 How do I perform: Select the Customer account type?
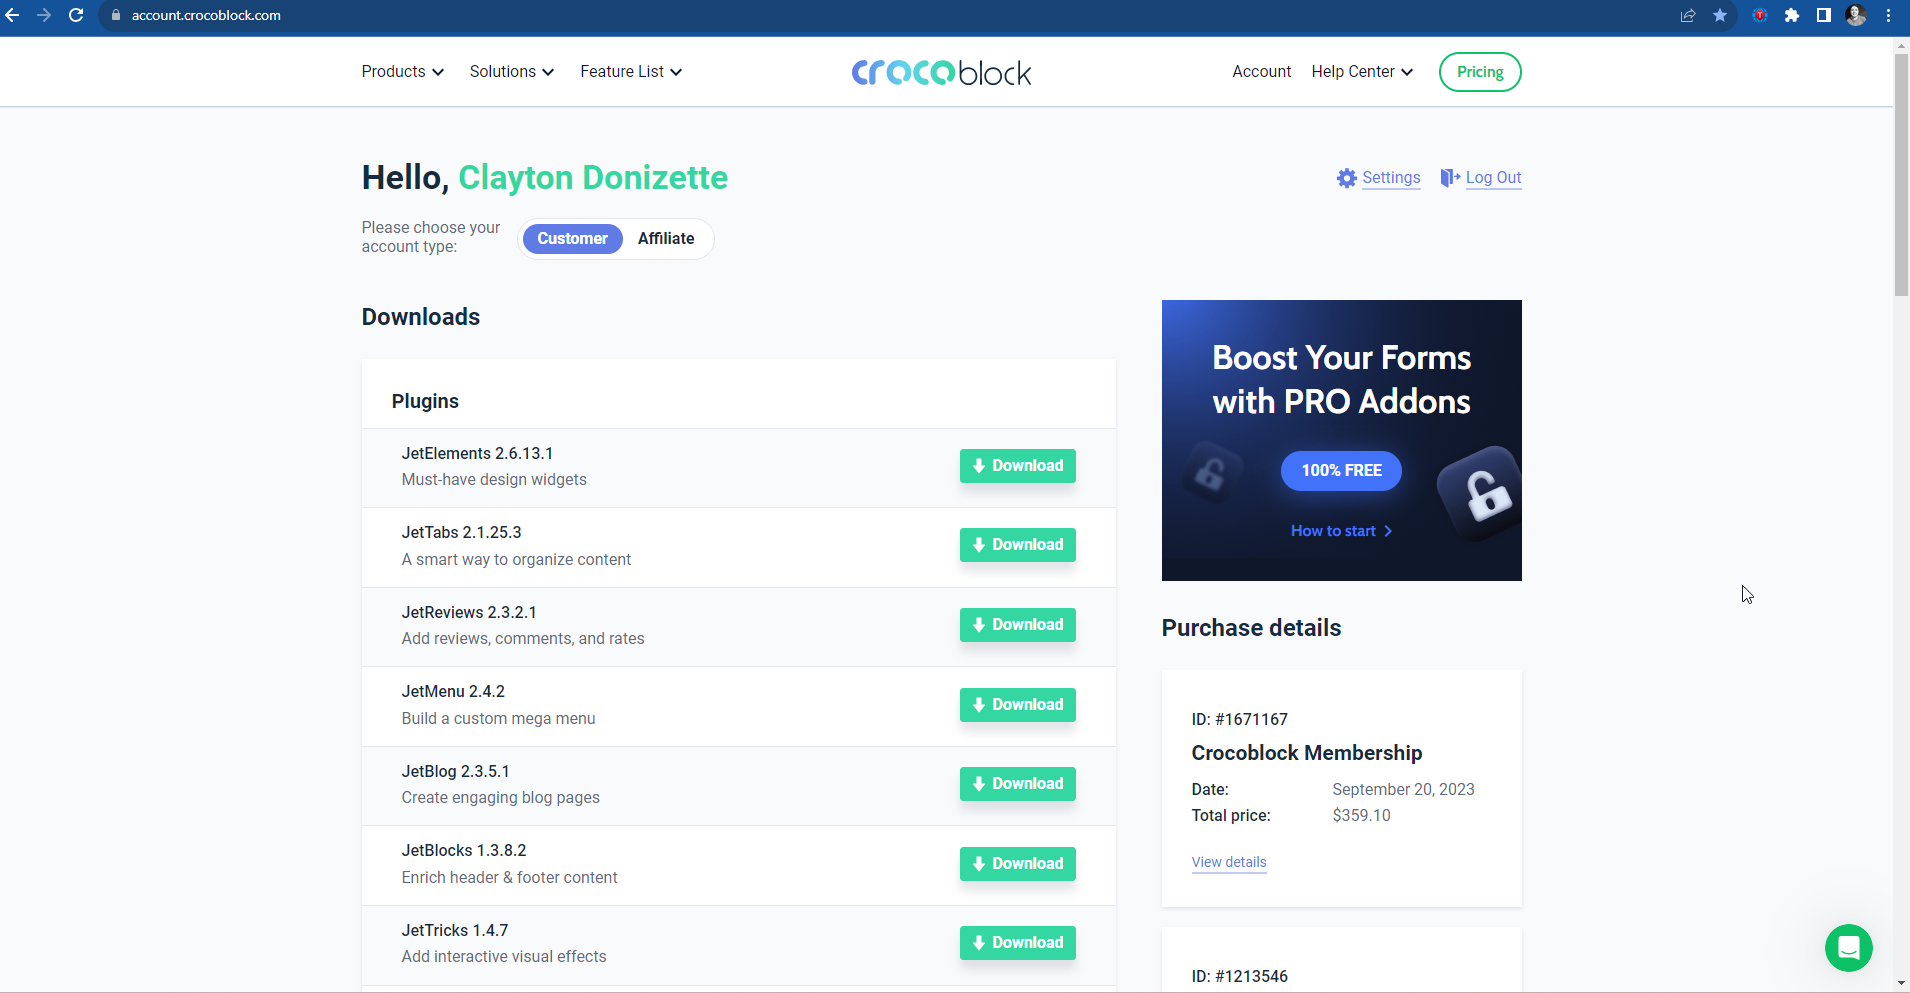tap(572, 239)
